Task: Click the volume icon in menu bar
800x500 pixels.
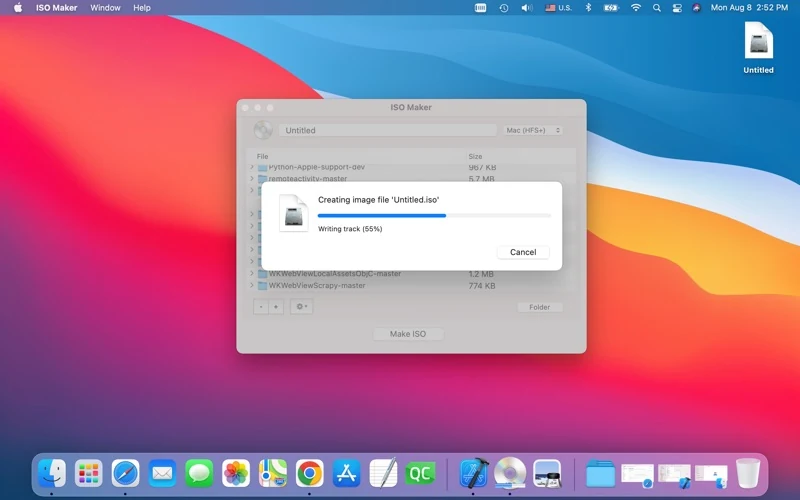Action: coord(527,8)
